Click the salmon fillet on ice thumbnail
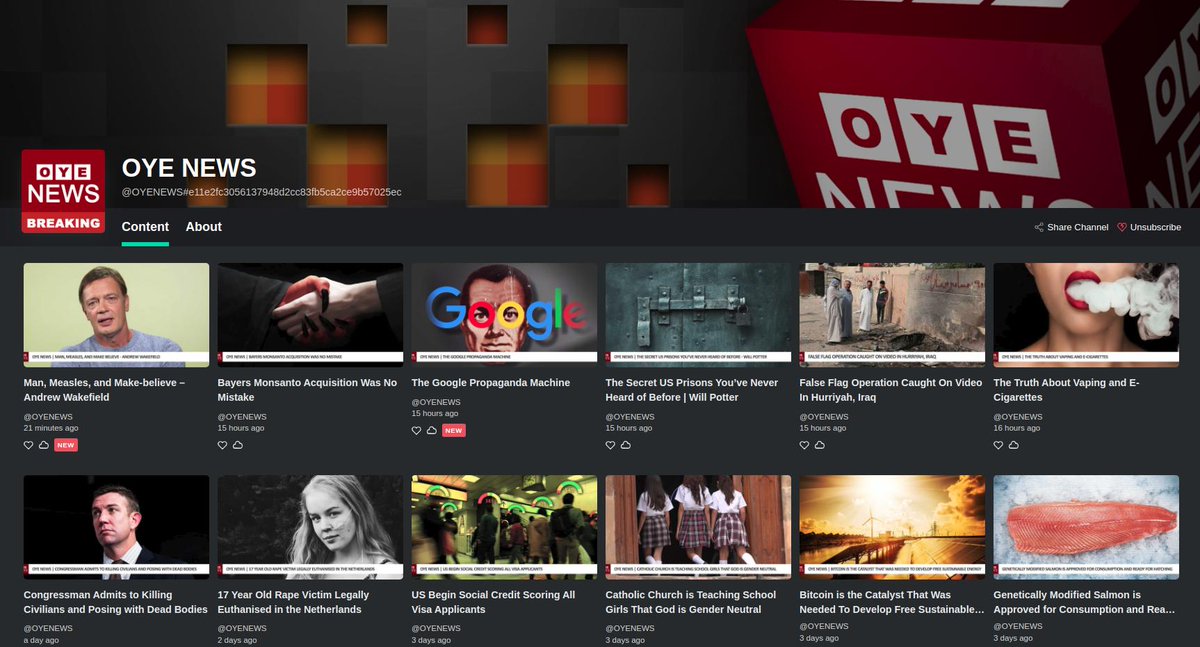 tap(1086, 527)
